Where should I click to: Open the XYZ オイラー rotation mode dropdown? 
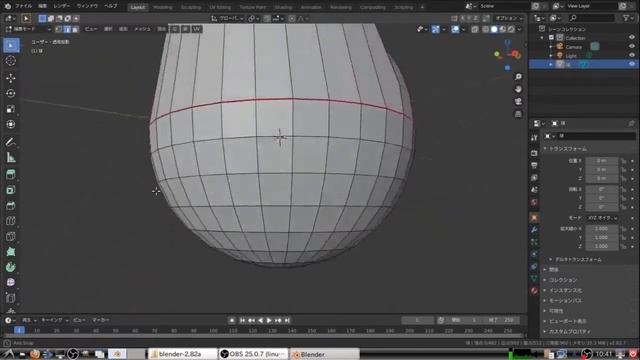click(602, 218)
